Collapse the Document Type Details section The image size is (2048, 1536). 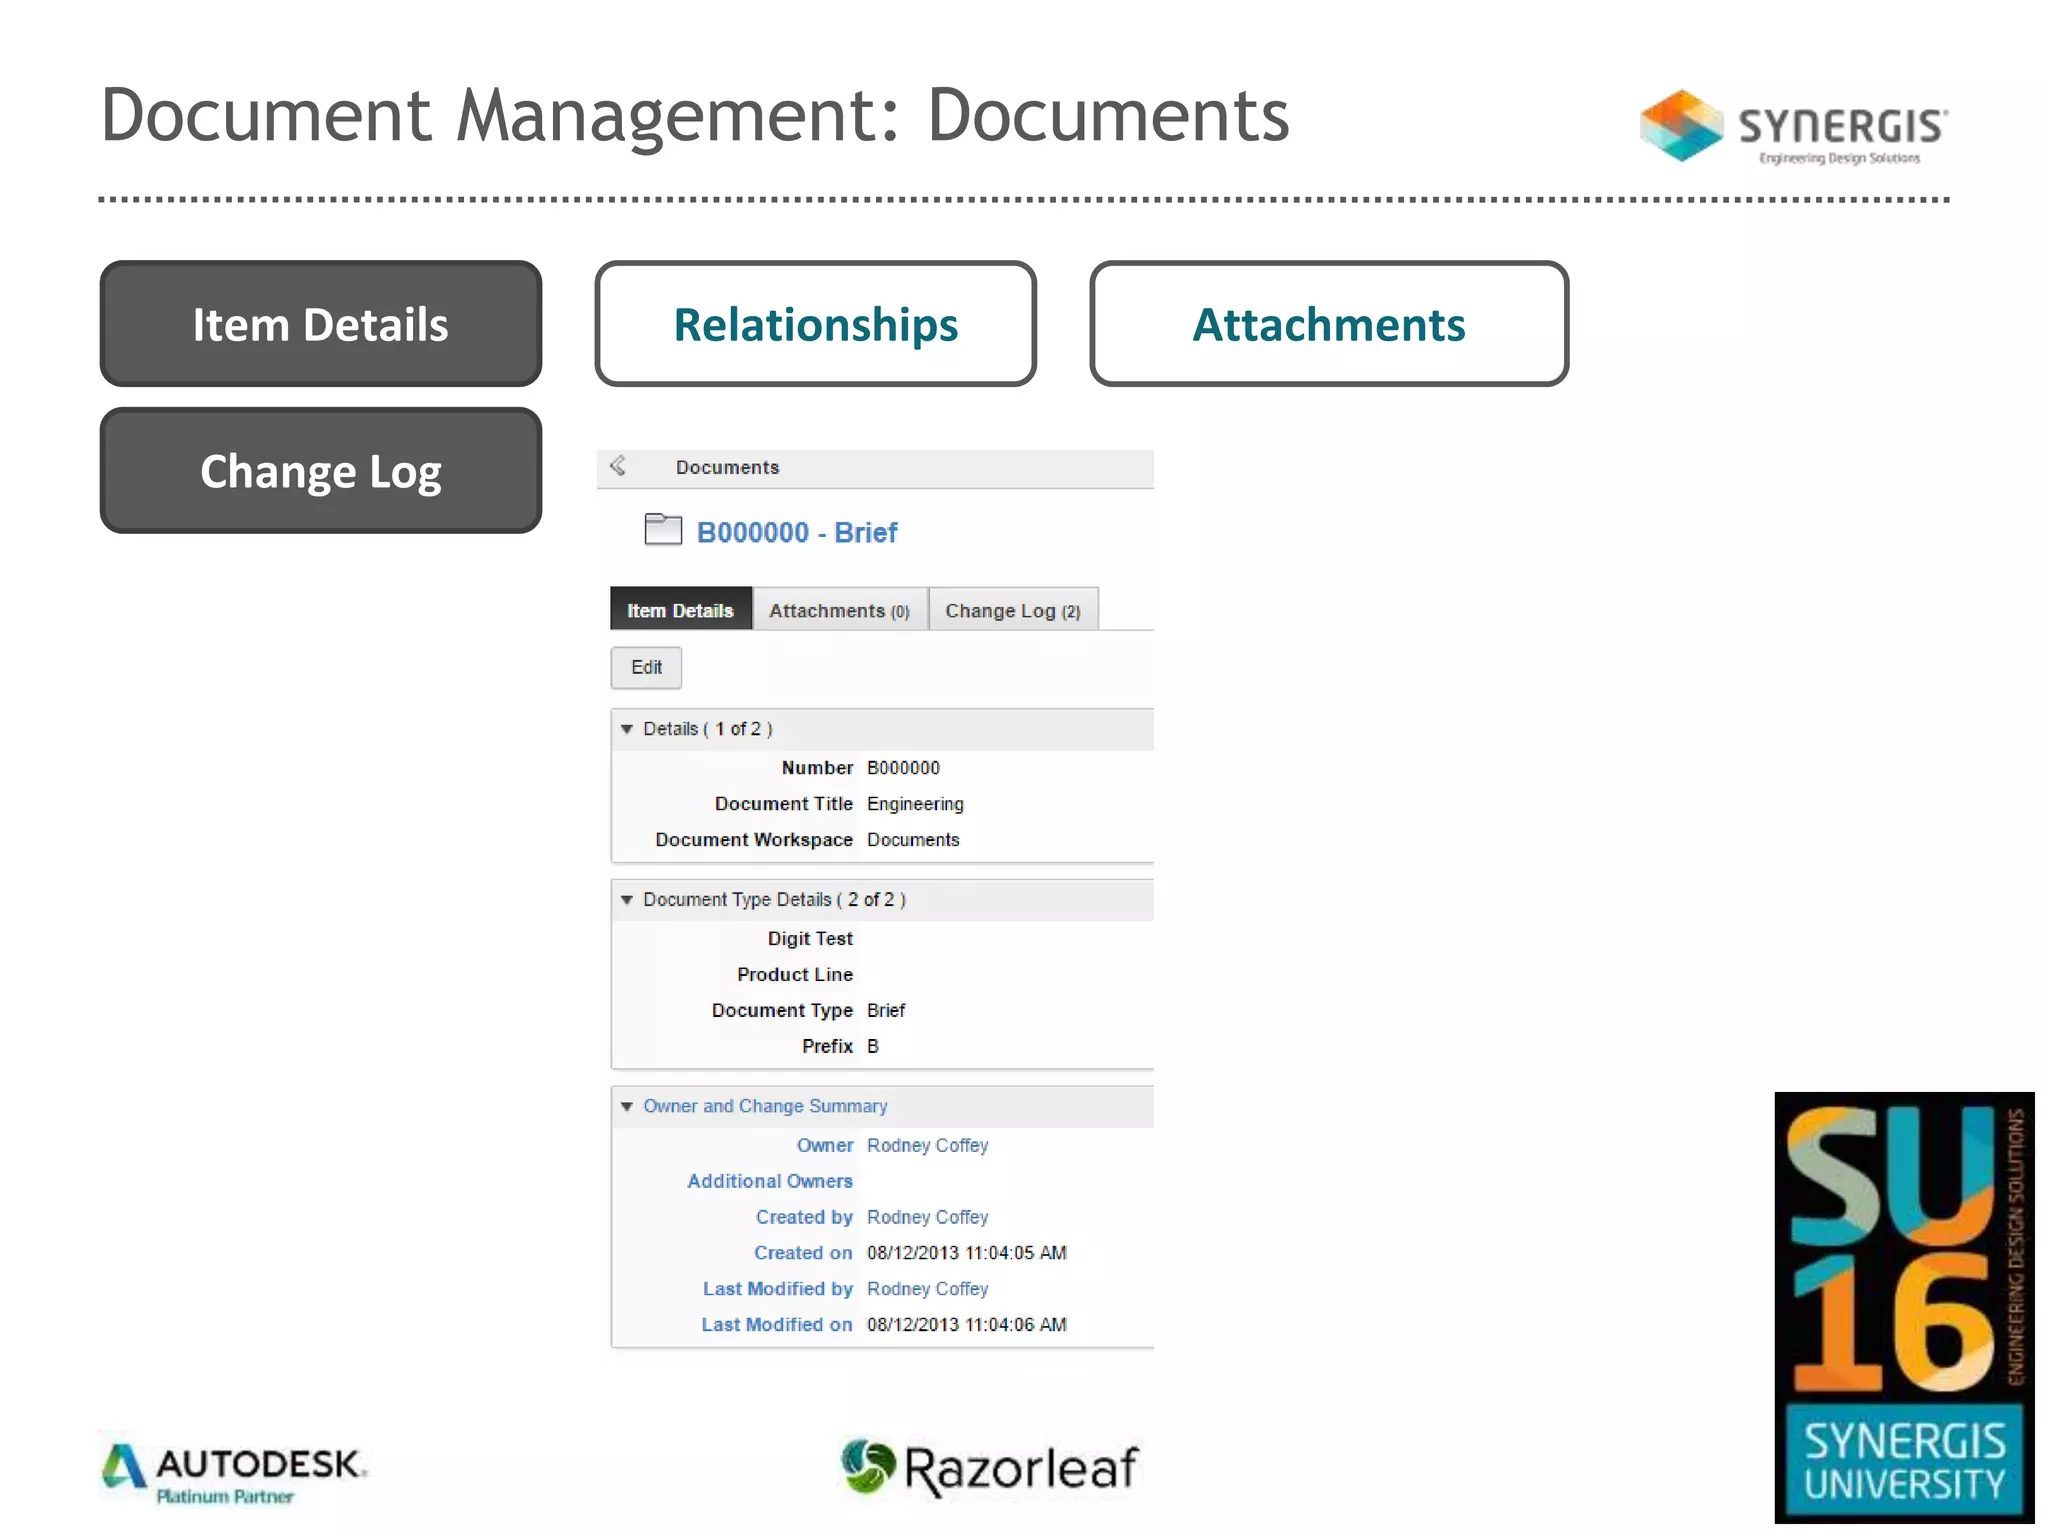coord(627,900)
